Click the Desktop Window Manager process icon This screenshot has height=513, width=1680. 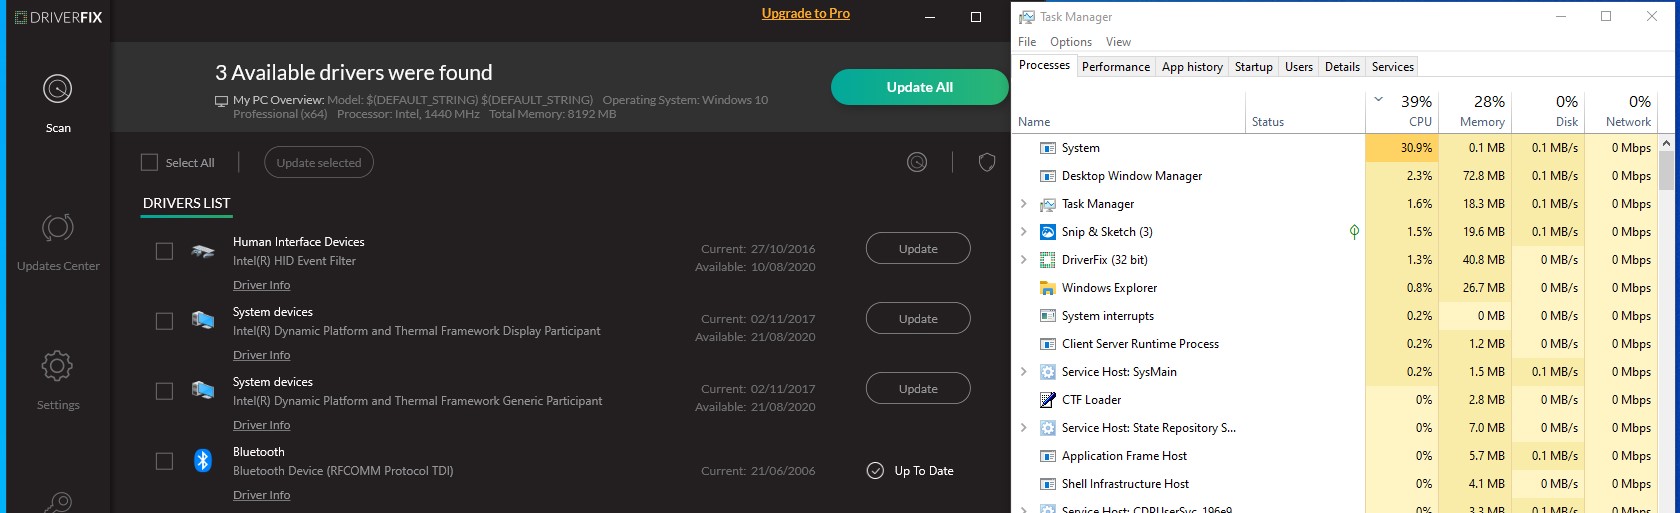[1048, 176]
